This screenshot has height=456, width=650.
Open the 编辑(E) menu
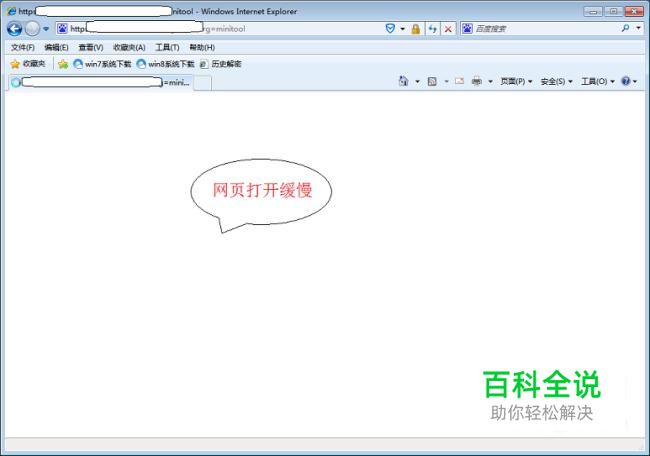point(56,47)
